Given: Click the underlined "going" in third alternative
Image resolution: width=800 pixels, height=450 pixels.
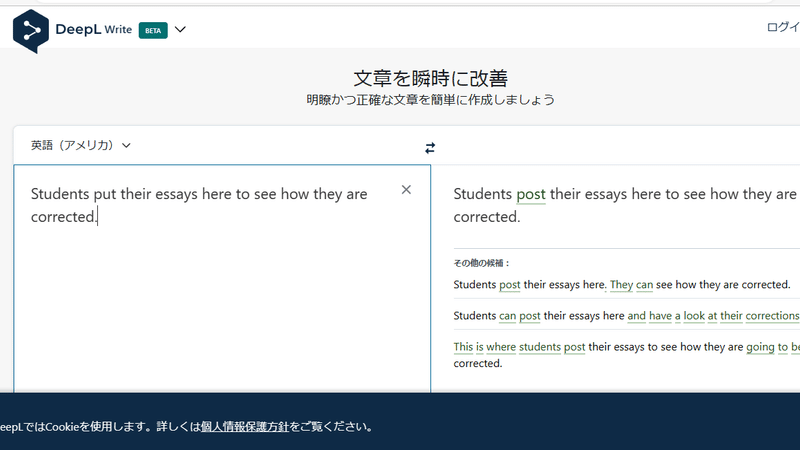Looking at the screenshot, I should point(760,347).
